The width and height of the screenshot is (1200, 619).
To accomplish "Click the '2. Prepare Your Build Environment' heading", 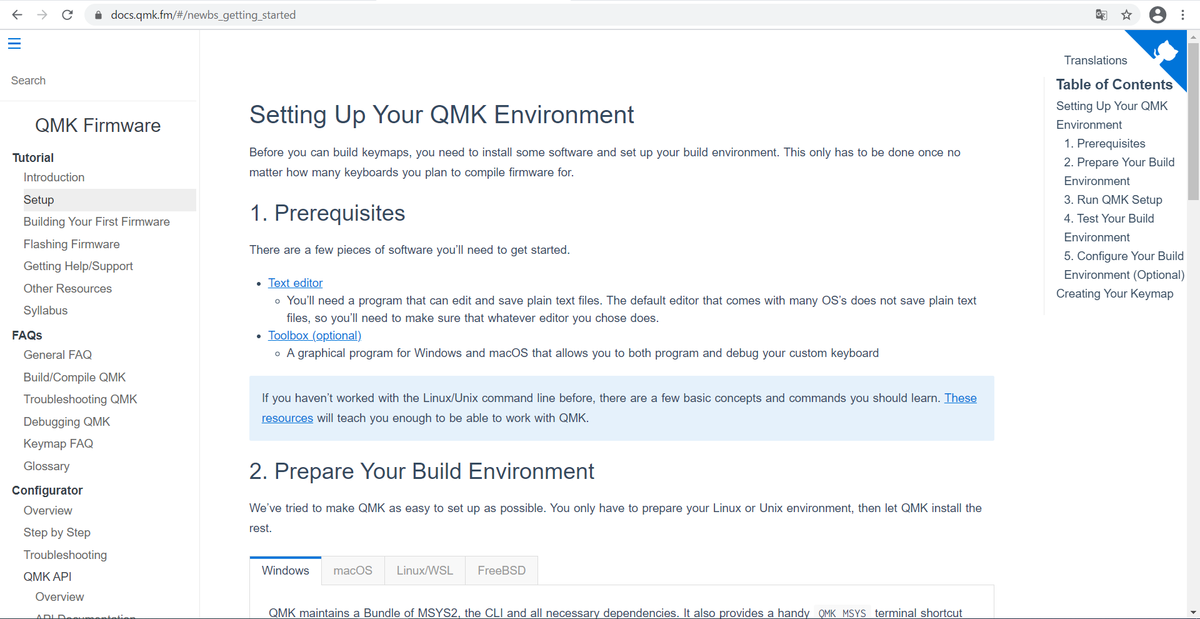I will click(422, 471).
